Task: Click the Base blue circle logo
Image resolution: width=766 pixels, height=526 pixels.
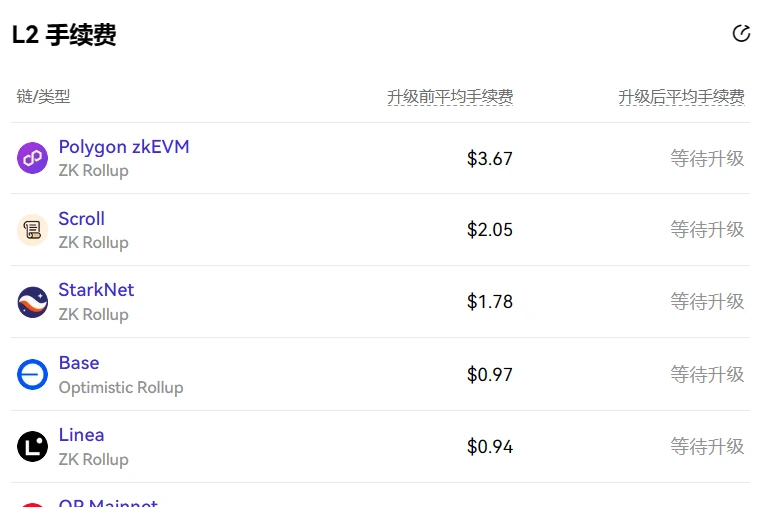Action: [x=33, y=374]
